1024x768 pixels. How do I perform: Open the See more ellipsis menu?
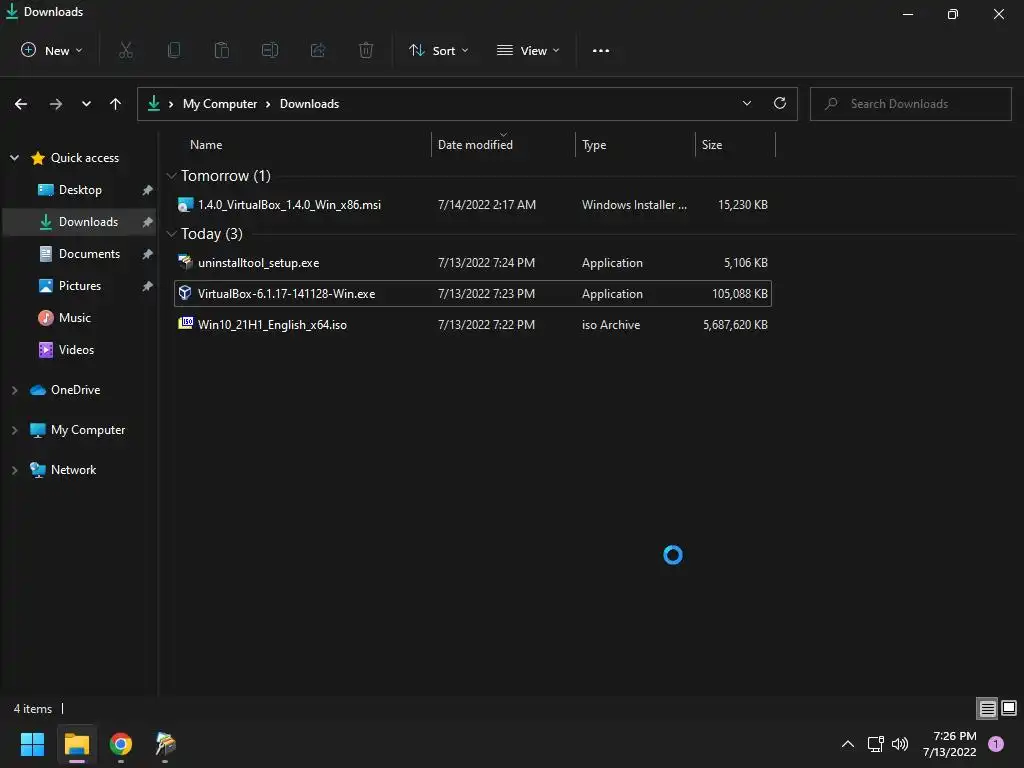(x=601, y=50)
